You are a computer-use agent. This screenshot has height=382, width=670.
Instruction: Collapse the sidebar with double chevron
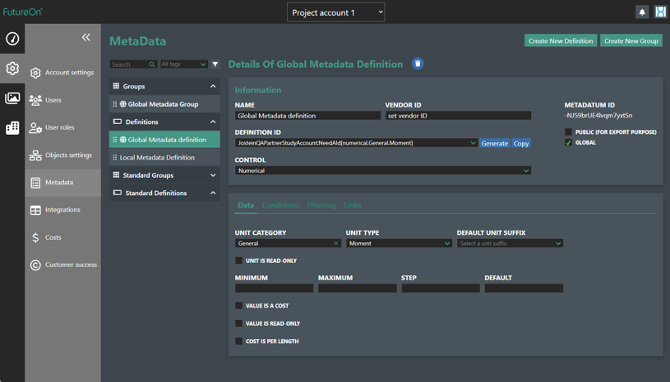pyautogui.click(x=86, y=37)
